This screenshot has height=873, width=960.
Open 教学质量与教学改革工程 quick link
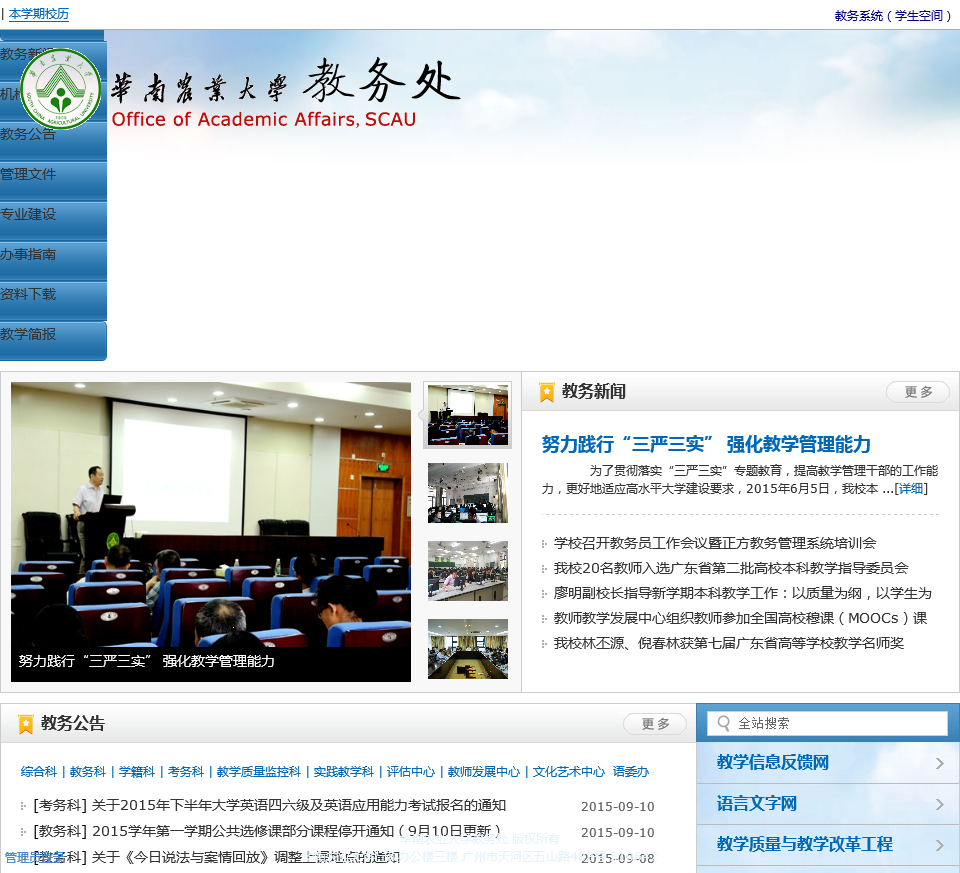click(804, 845)
